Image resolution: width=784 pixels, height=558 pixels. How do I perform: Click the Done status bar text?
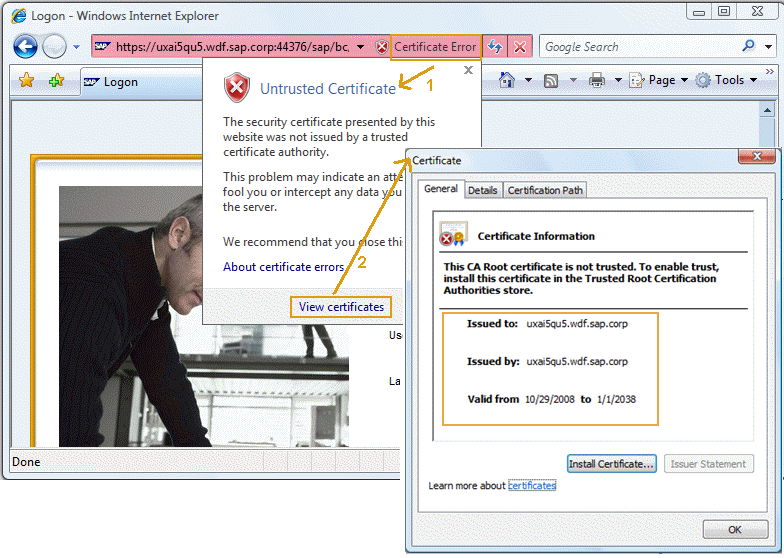26,462
